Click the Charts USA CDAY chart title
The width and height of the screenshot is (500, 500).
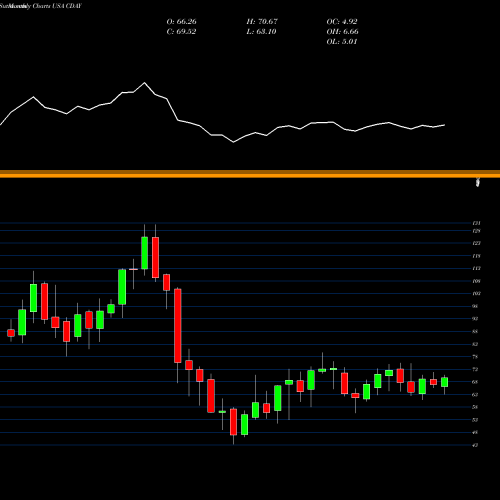(57, 6)
